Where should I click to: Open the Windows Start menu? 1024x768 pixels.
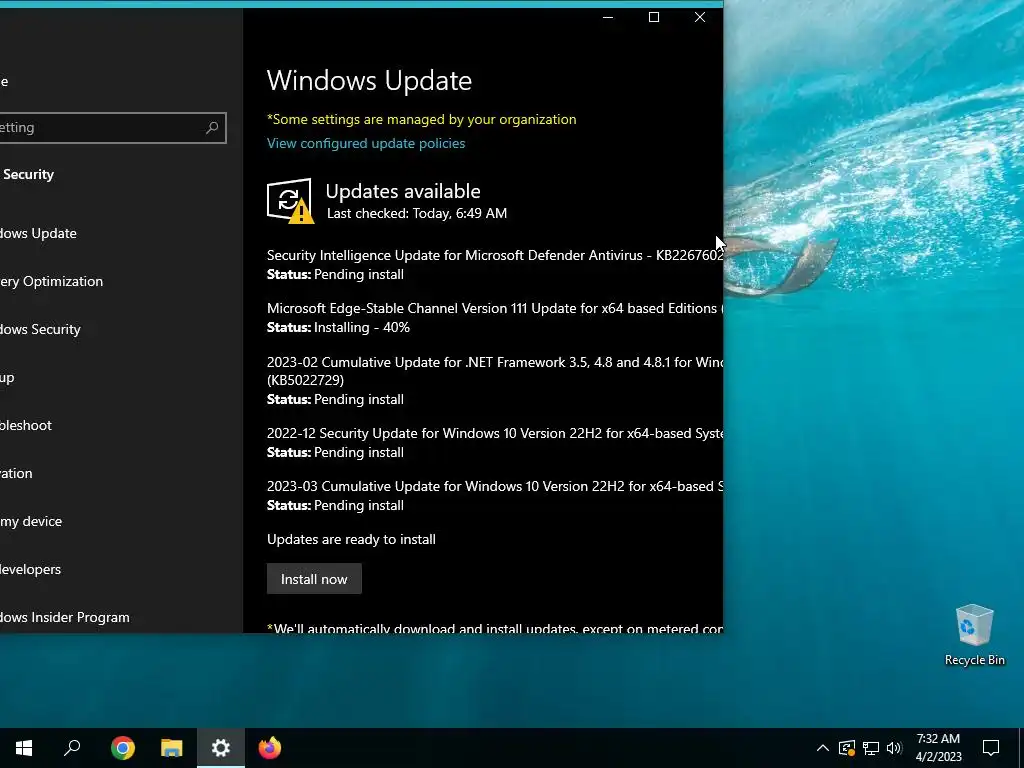tap(24, 748)
